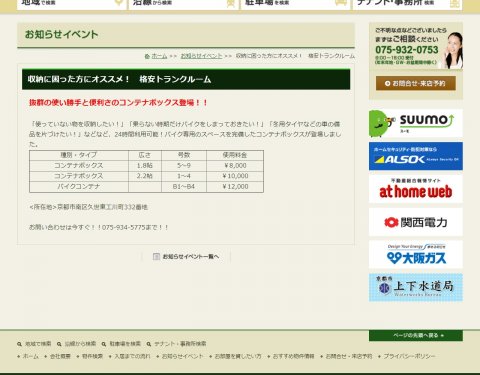
Task: Open the ALSOK security banner
Action: tap(416, 156)
